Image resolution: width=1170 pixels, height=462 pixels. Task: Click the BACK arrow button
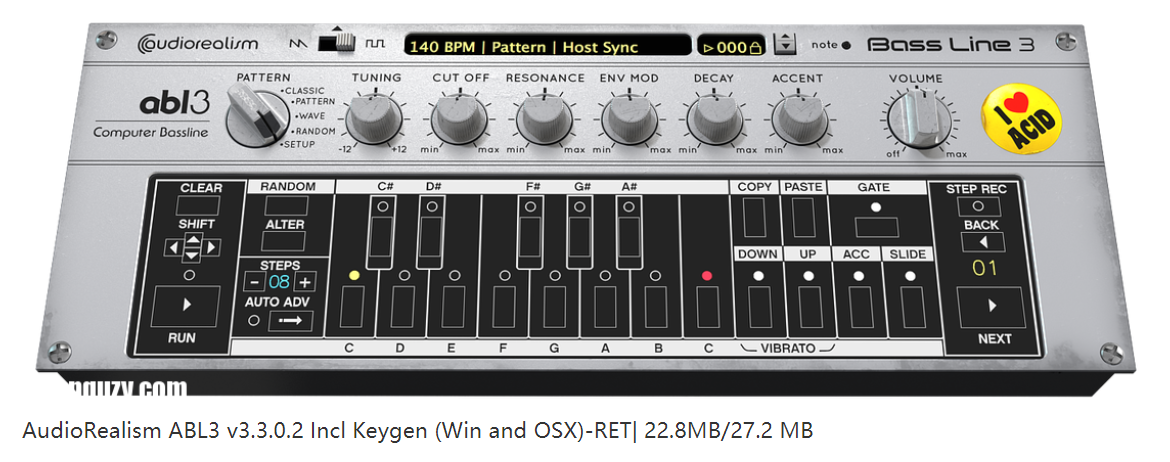tap(982, 243)
